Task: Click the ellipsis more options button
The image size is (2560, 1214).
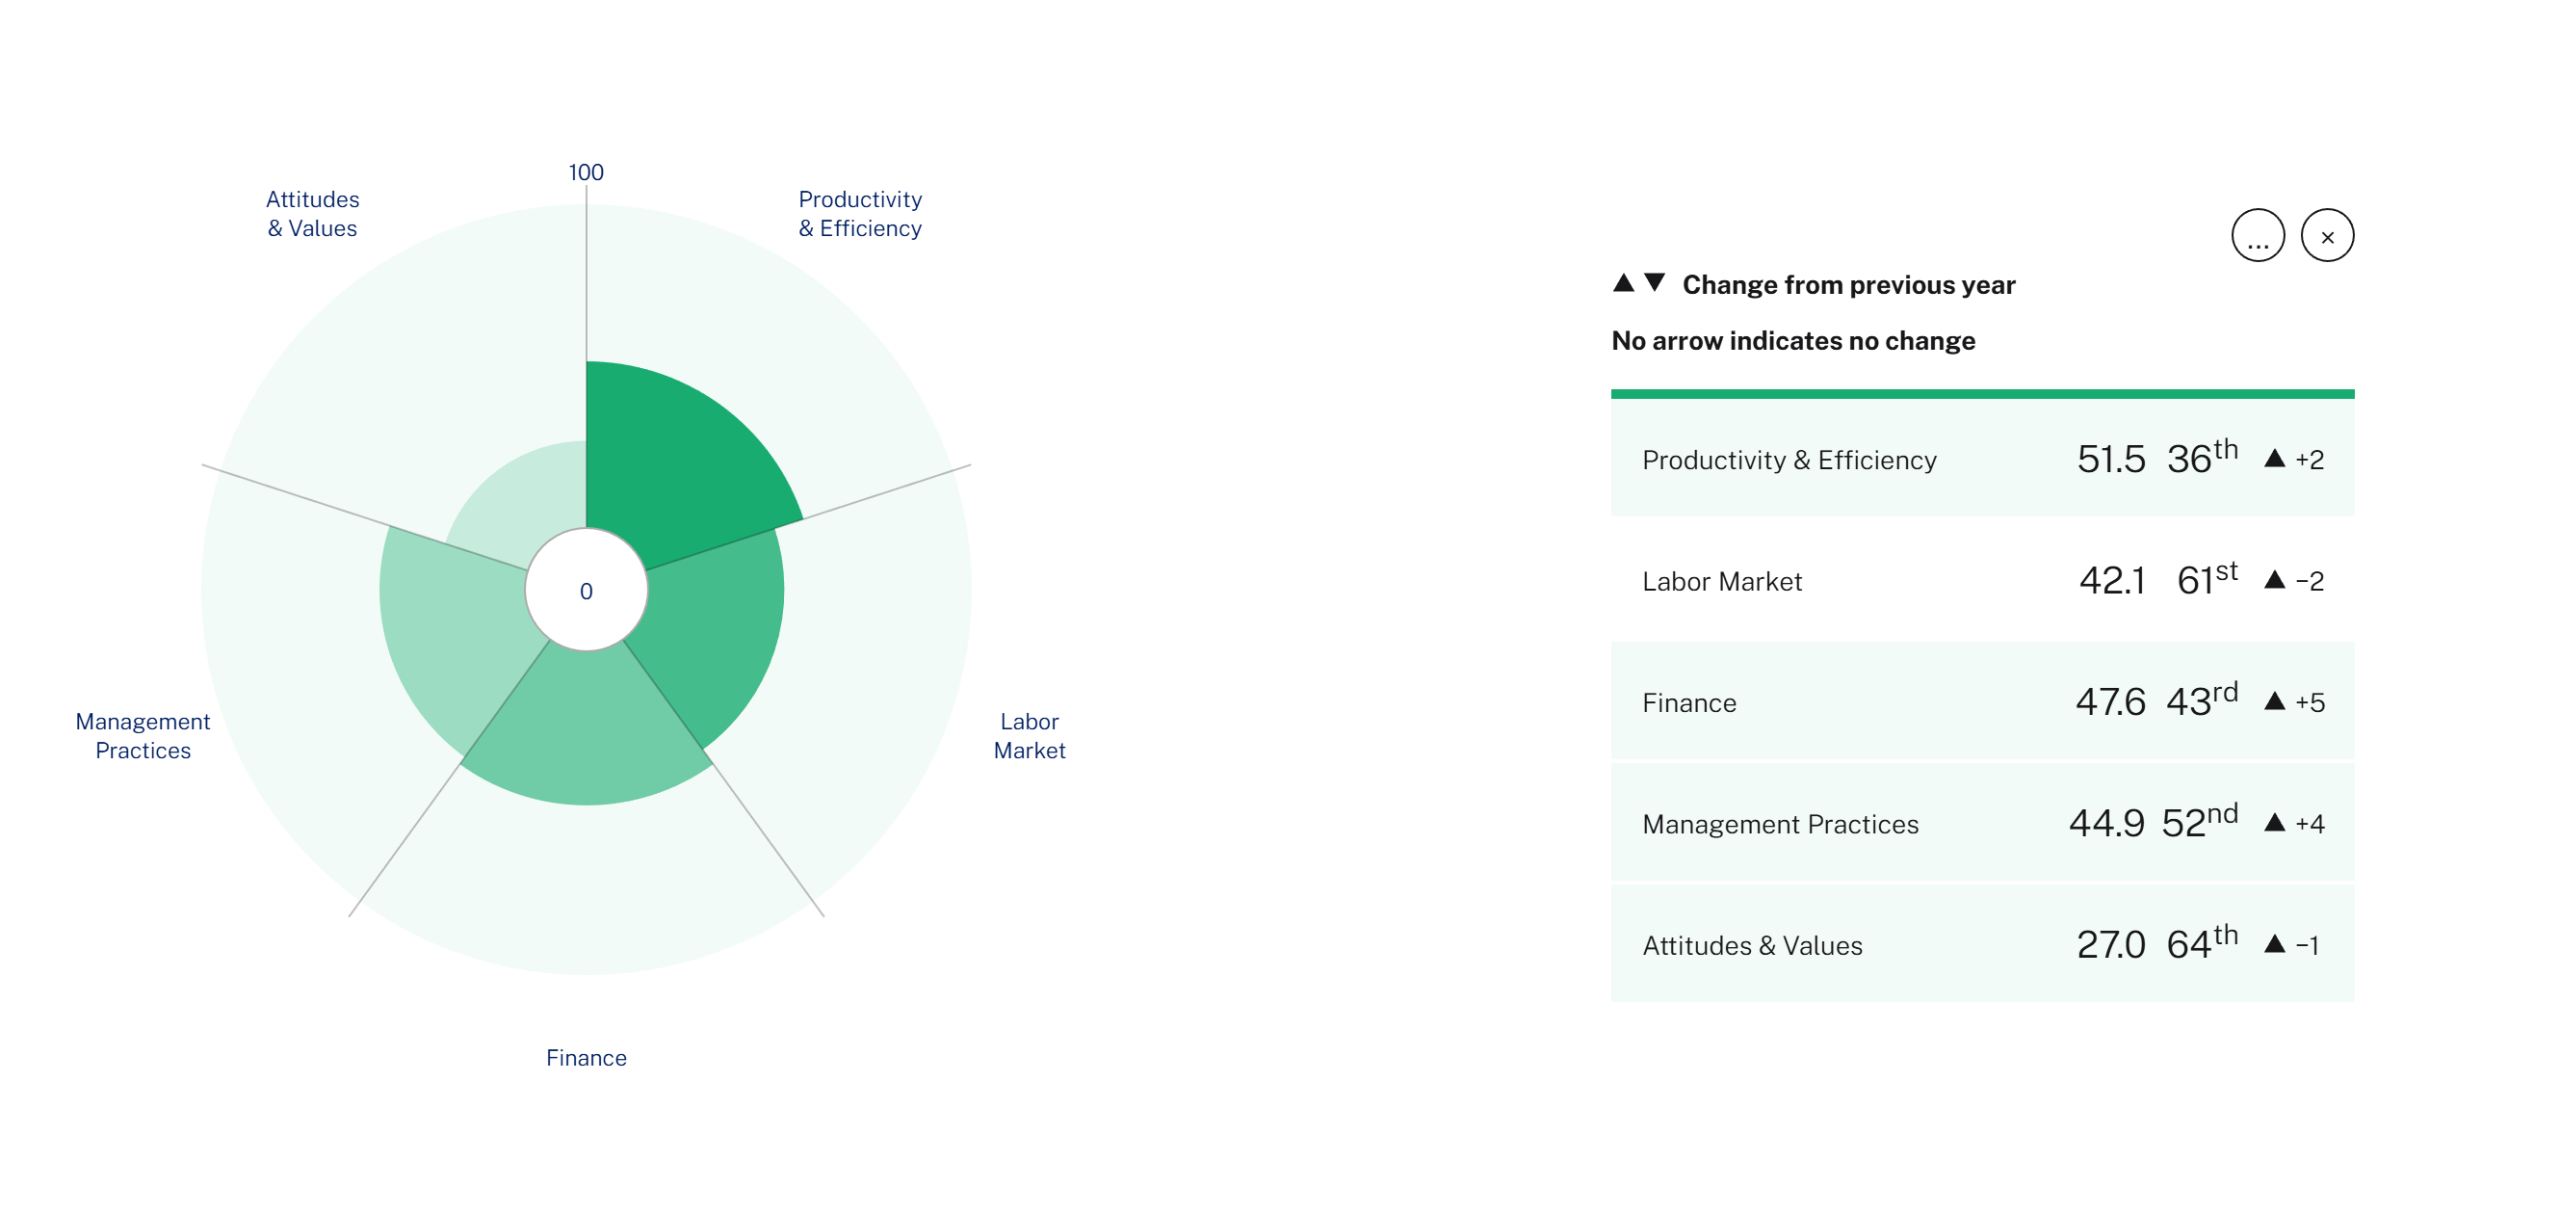Action: click(2257, 236)
